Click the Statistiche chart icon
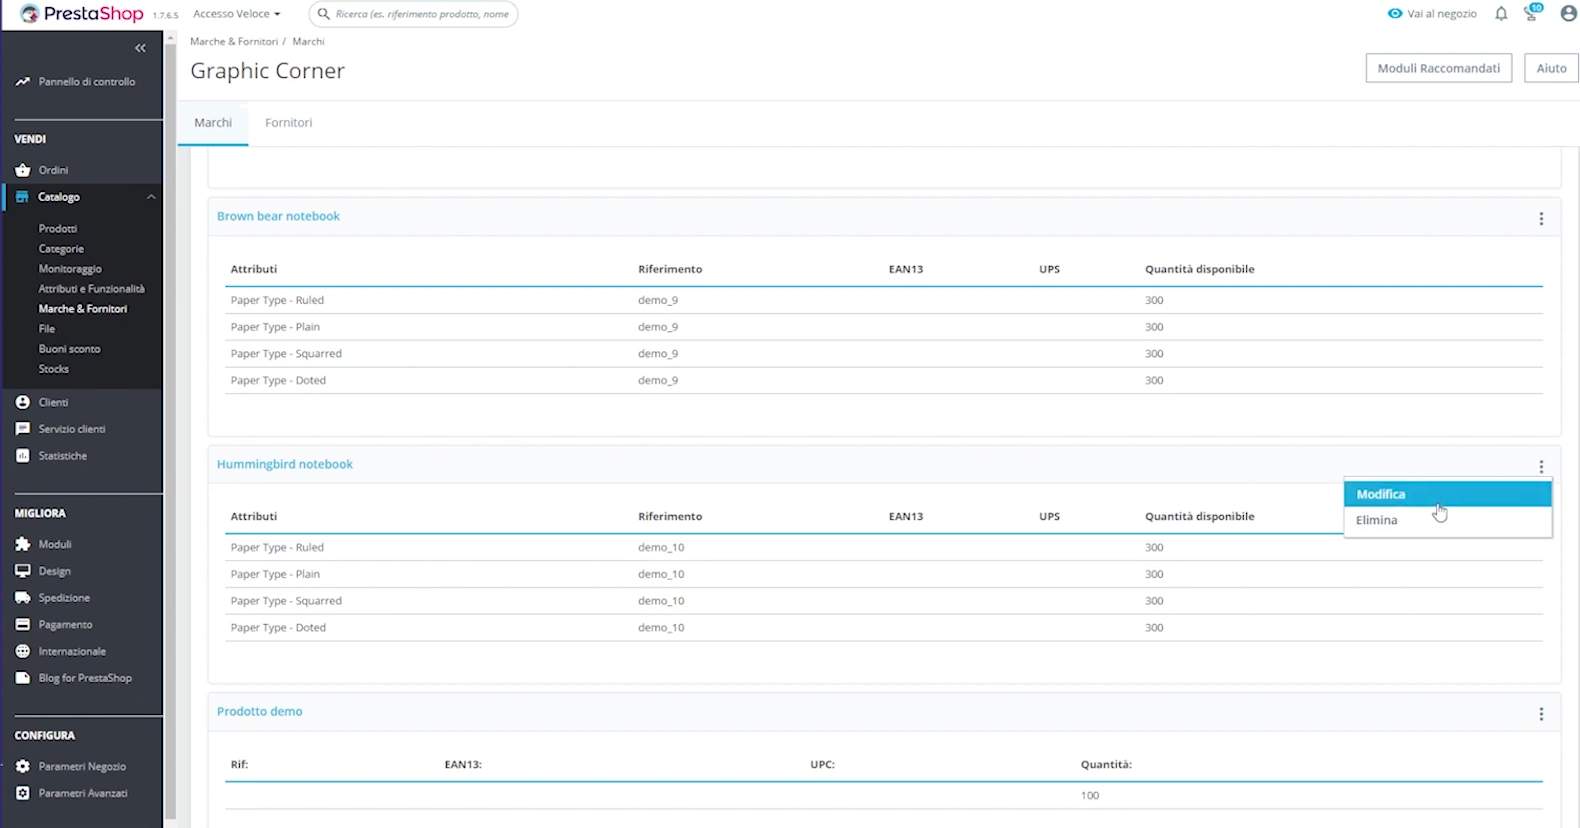Image resolution: width=1580 pixels, height=828 pixels. tap(23, 456)
